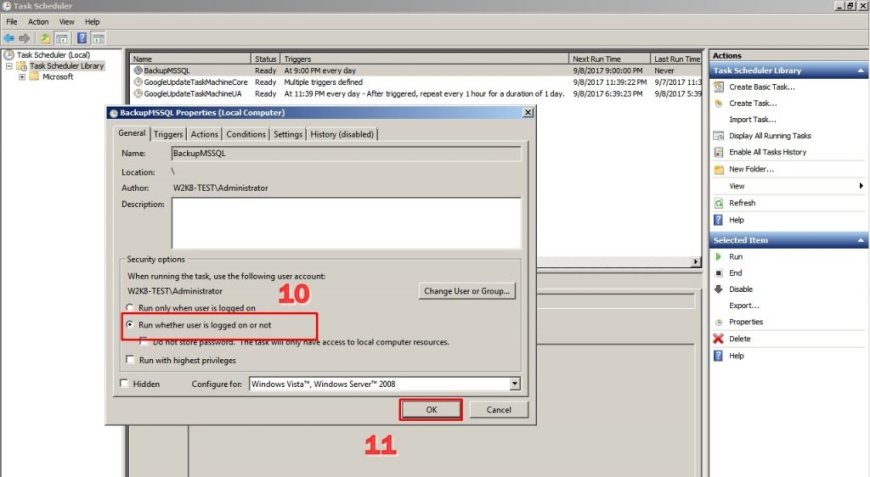Collapse the Selected Item actions section
This screenshot has width=870, height=477.
861,240
